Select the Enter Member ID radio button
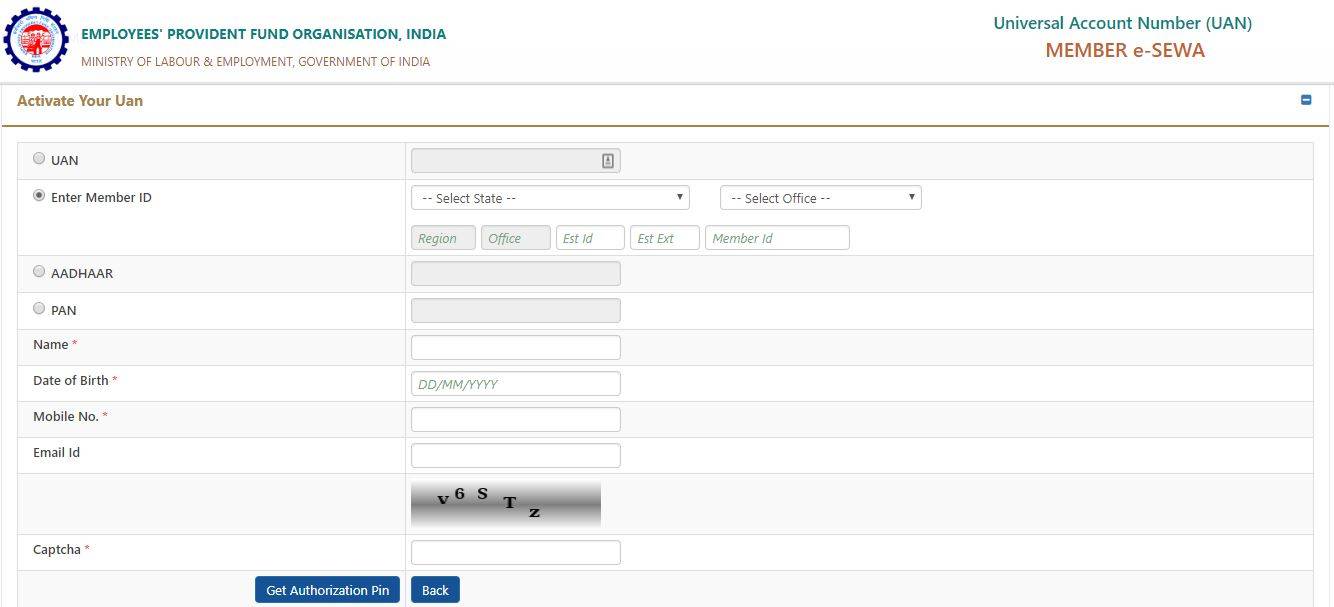1334x607 pixels. click(39, 196)
